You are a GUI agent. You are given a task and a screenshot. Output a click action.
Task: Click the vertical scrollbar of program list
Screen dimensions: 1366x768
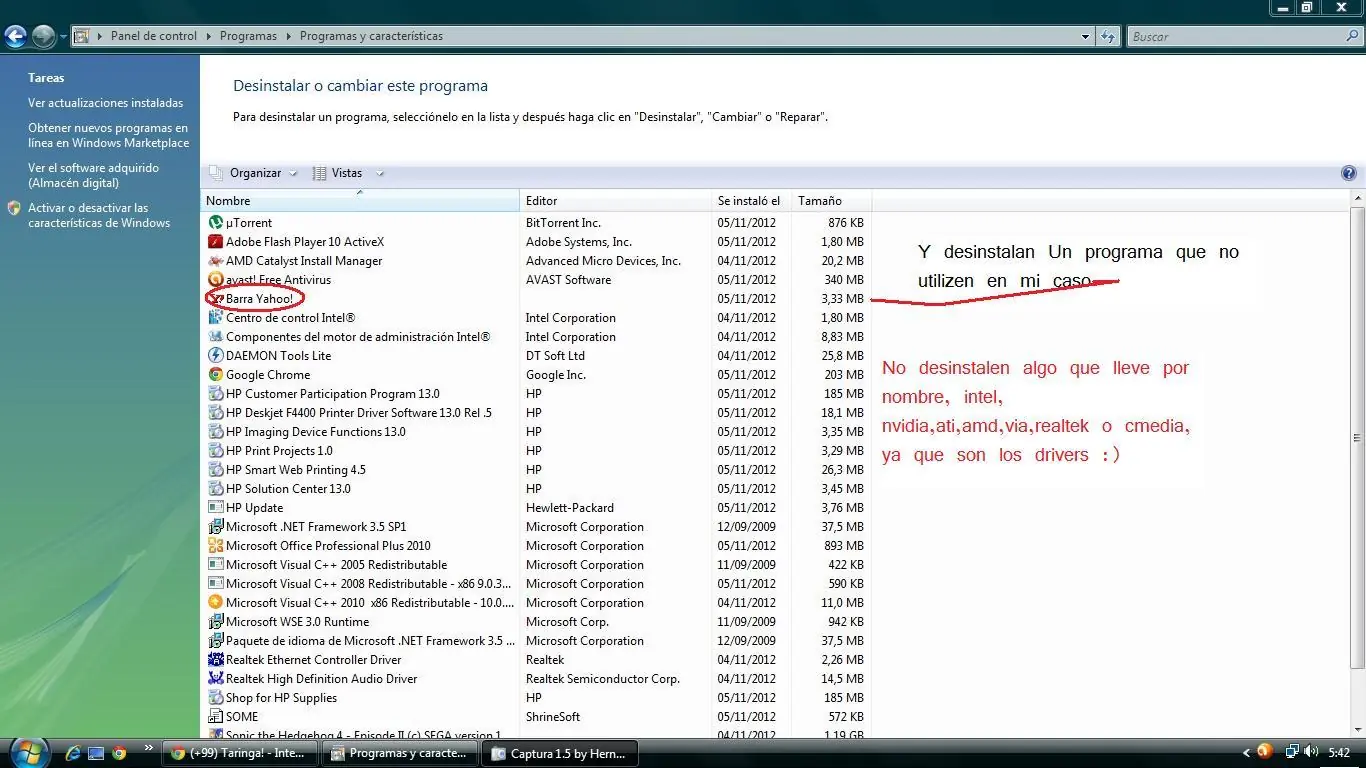click(1357, 438)
